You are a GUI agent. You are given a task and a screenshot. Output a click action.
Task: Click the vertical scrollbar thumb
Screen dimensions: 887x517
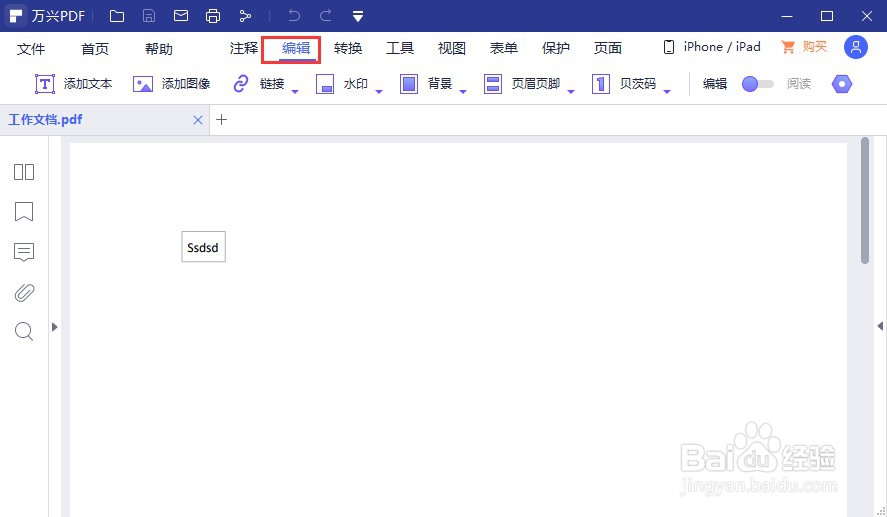[864, 201]
